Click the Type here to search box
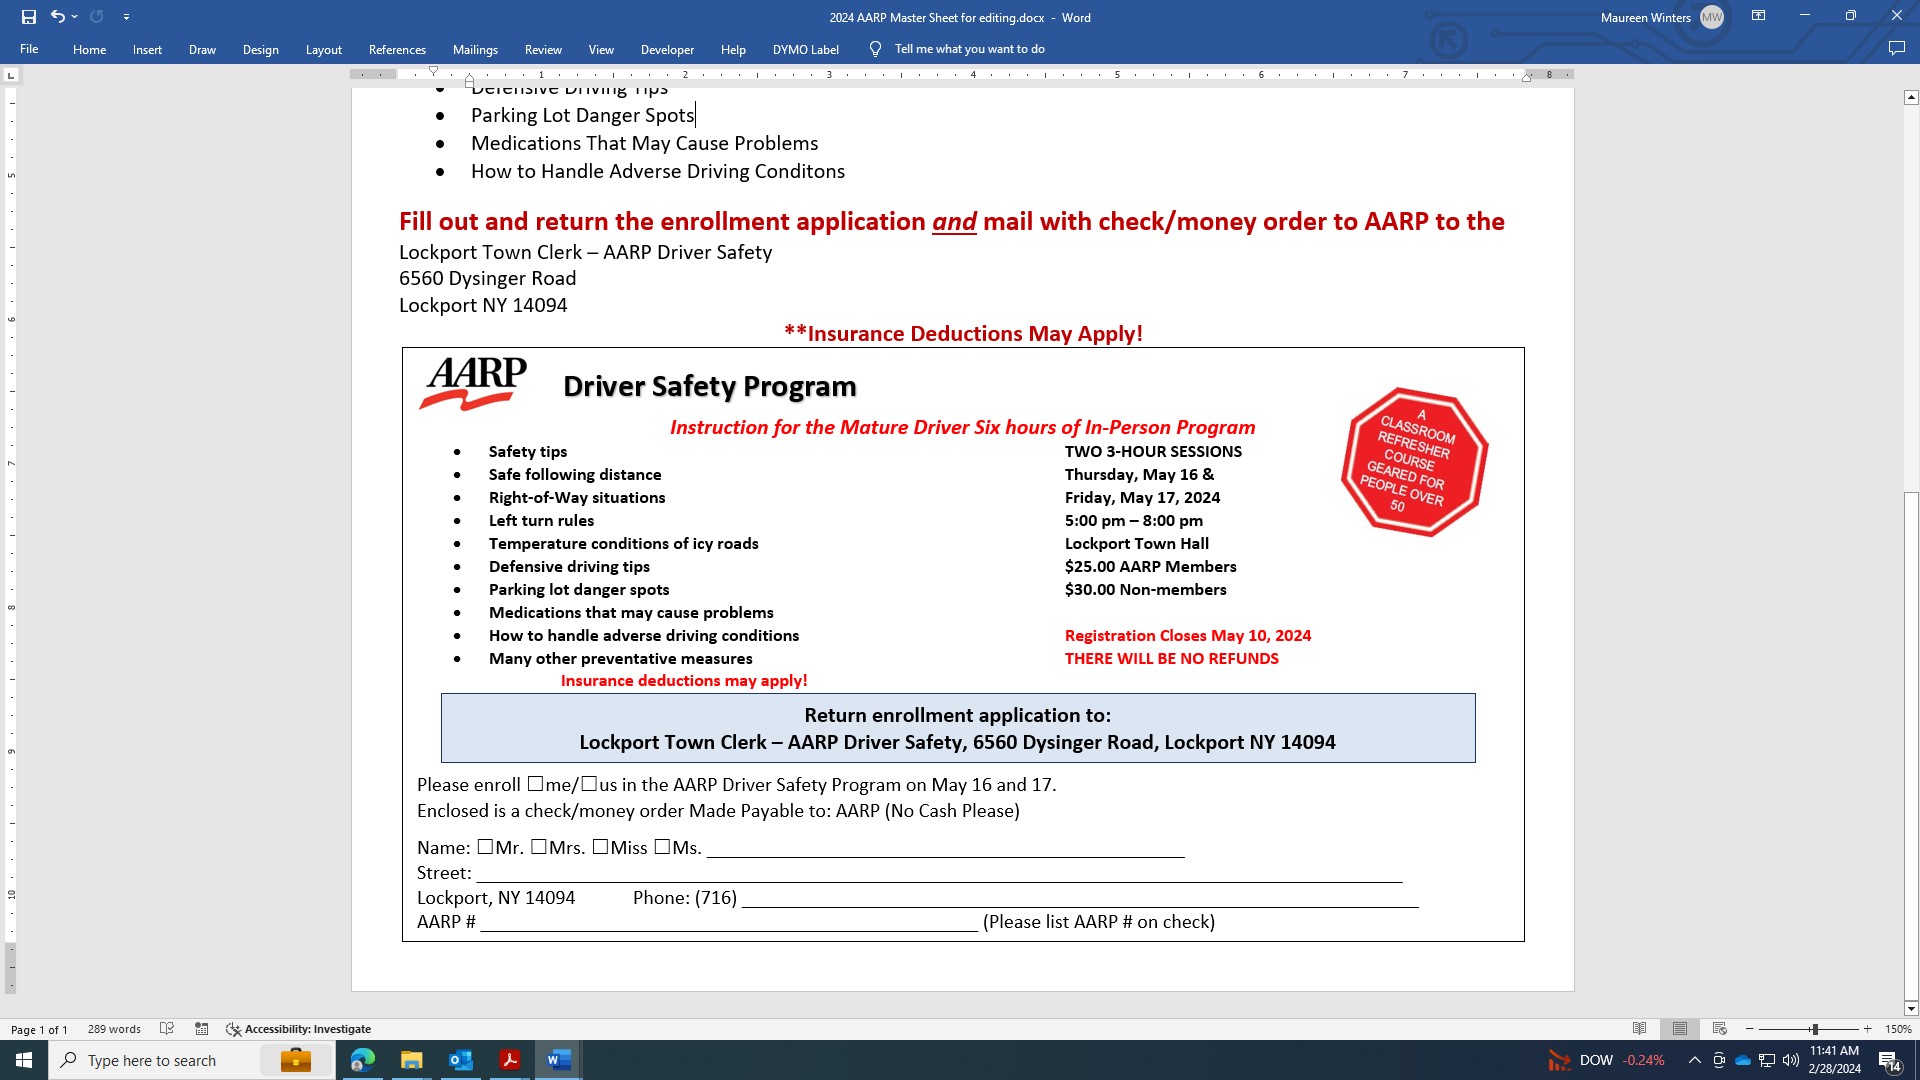The height and width of the screenshot is (1080, 1920). [x=194, y=1060]
